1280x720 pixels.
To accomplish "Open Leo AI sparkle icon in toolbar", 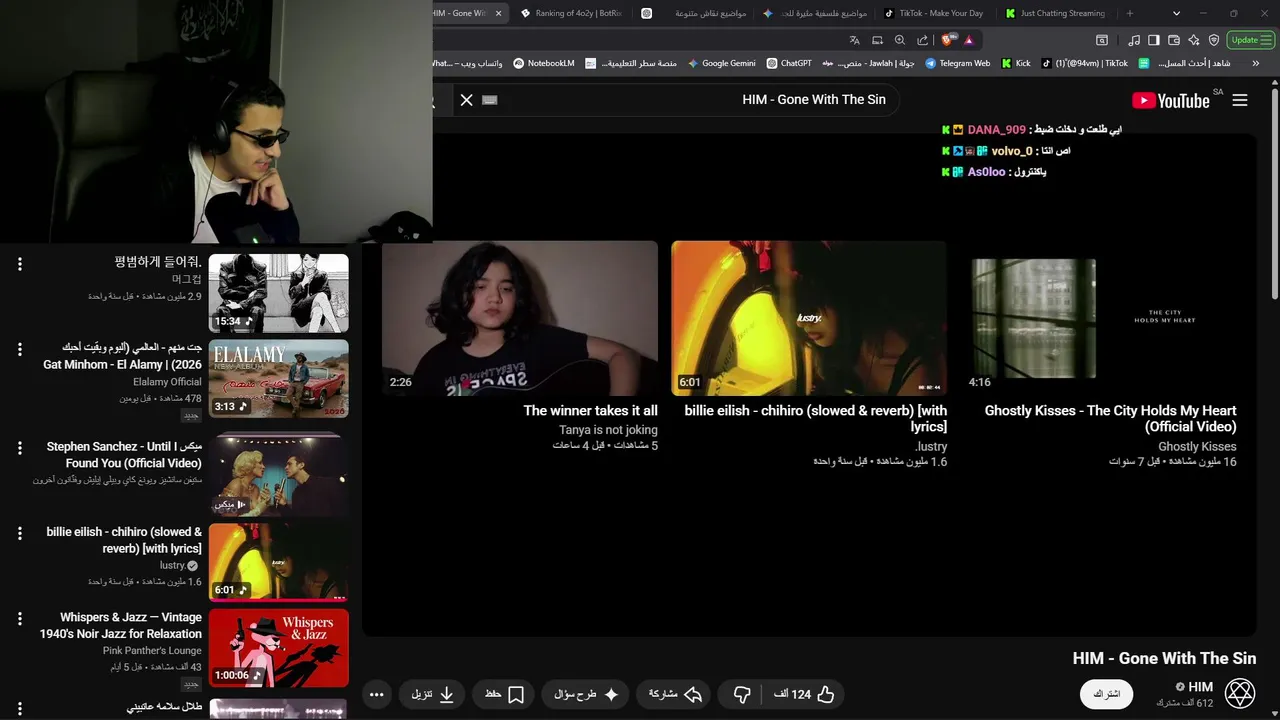I will 1194,40.
